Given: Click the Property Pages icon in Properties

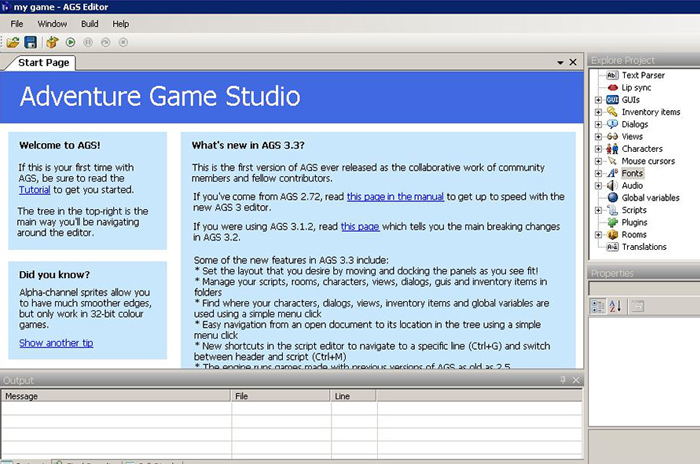Looking at the screenshot, I should point(638,306).
